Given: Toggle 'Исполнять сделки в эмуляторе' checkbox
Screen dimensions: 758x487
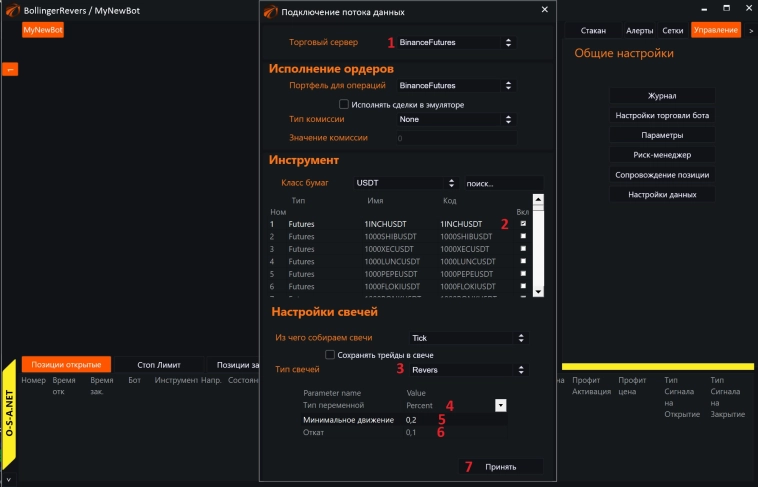Looking at the screenshot, I should (x=344, y=104).
